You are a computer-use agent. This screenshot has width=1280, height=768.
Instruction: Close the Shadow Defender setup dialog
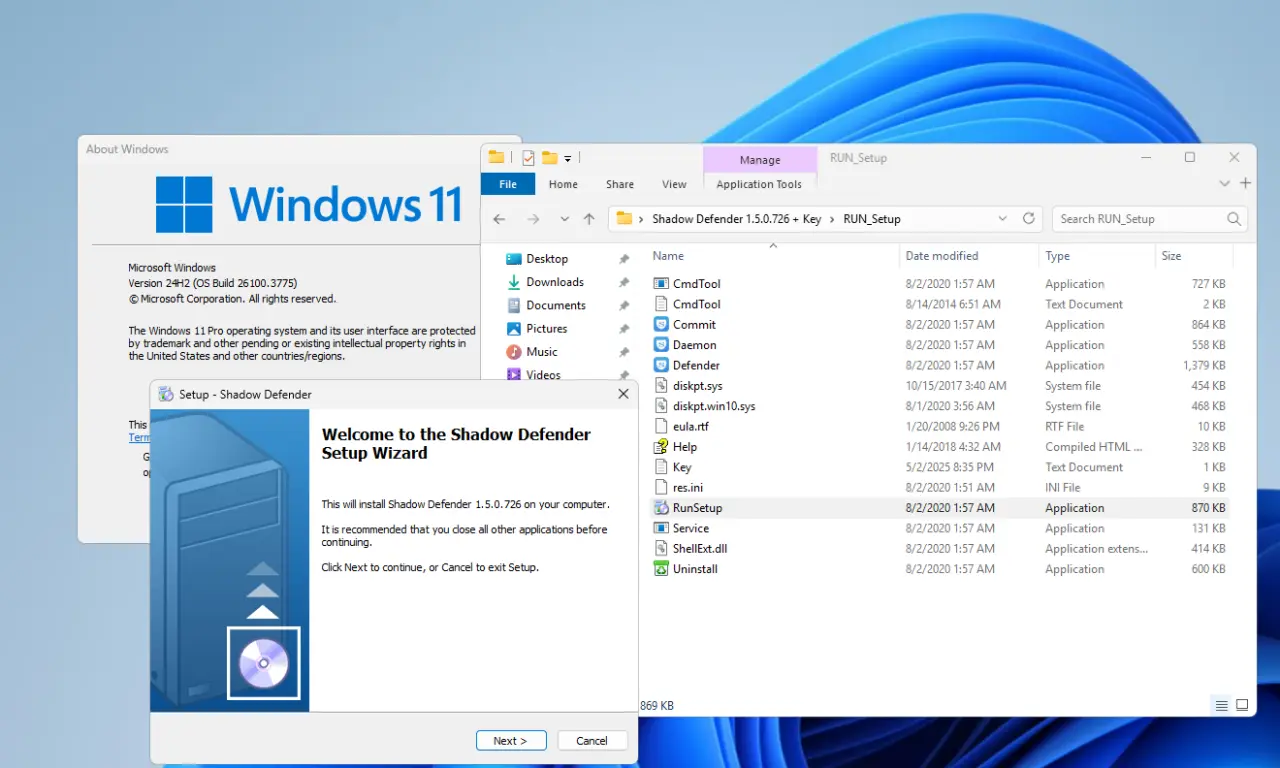pyautogui.click(x=623, y=394)
